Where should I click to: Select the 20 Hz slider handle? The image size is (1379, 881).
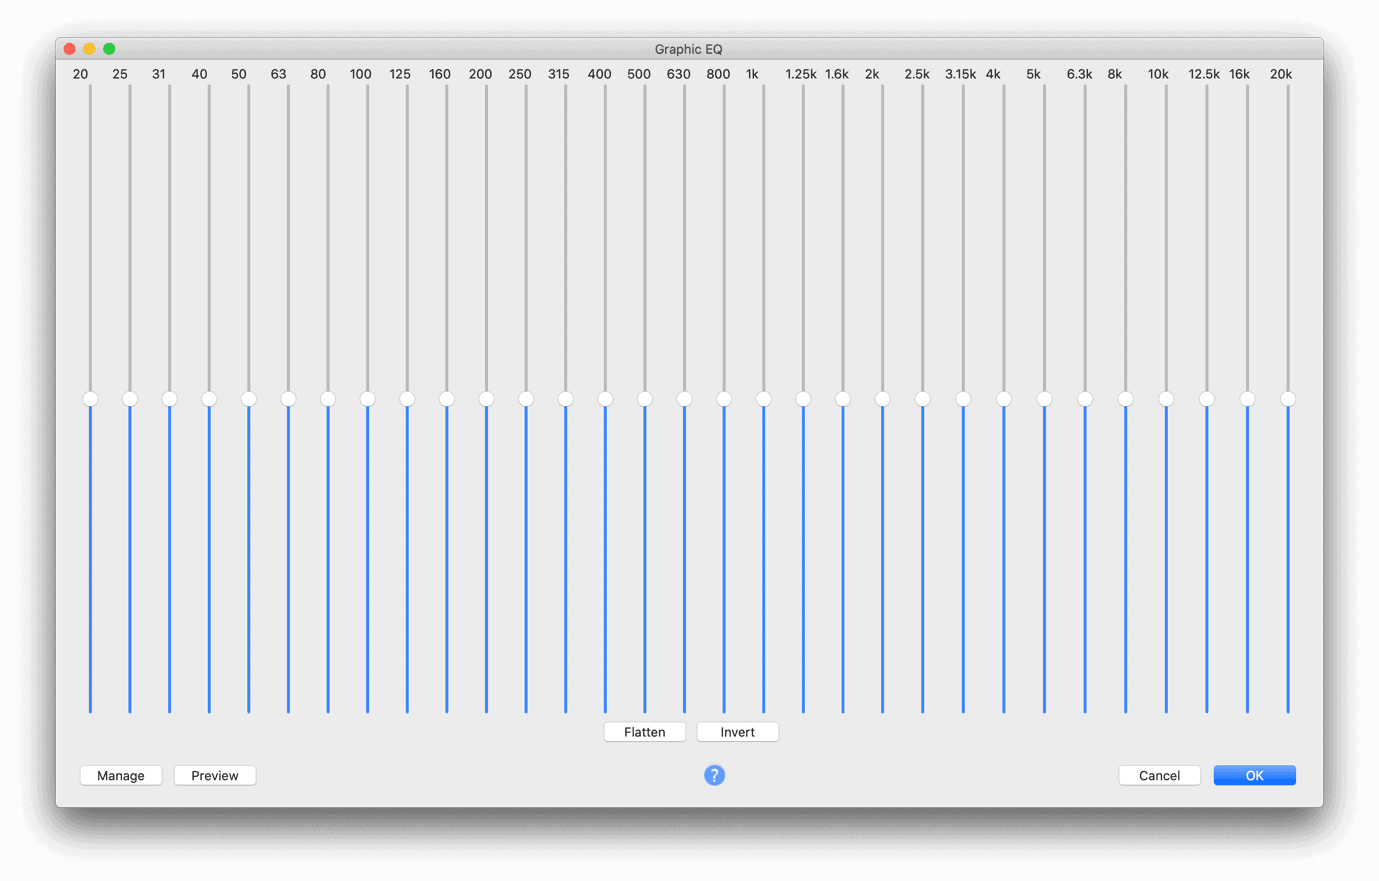[90, 398]
